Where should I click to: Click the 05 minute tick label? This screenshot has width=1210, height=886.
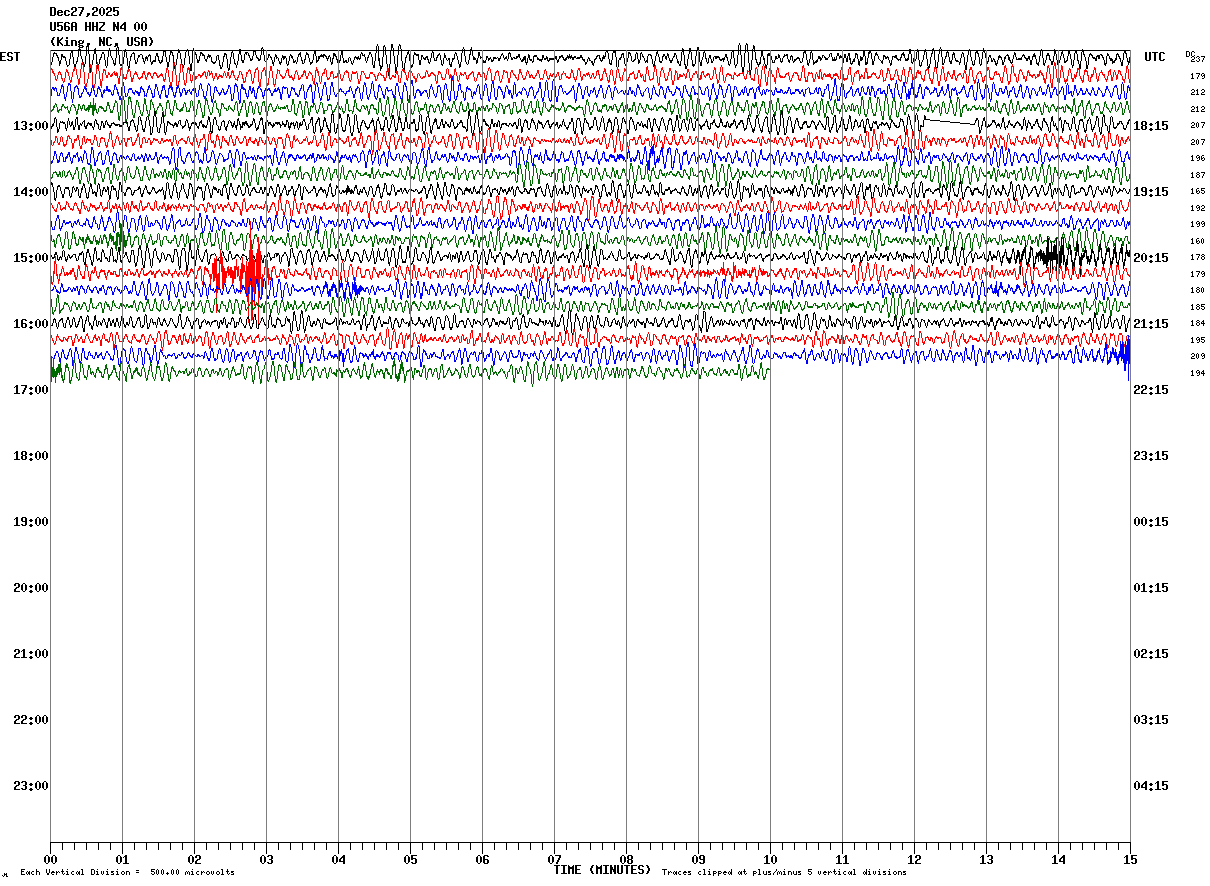[x=410, y=859]
